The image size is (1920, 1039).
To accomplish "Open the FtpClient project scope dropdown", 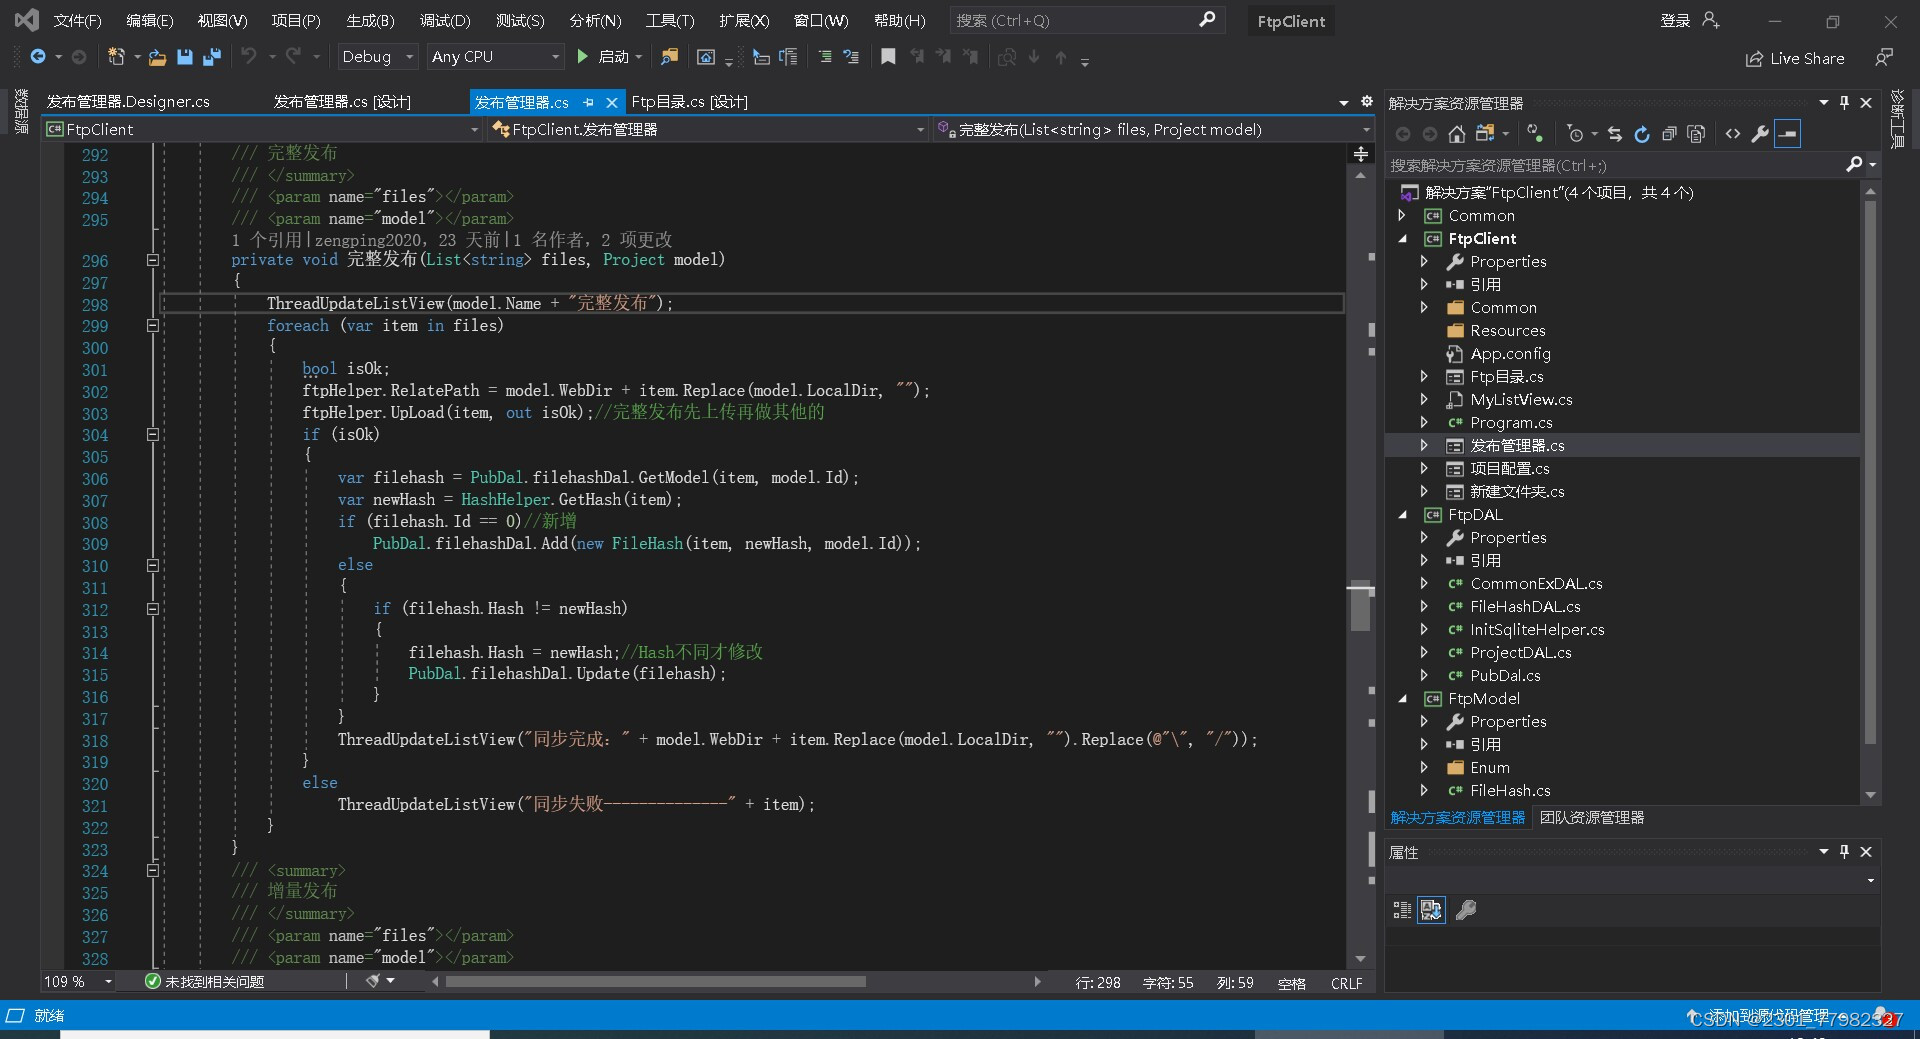I will [x=263, y=130].
